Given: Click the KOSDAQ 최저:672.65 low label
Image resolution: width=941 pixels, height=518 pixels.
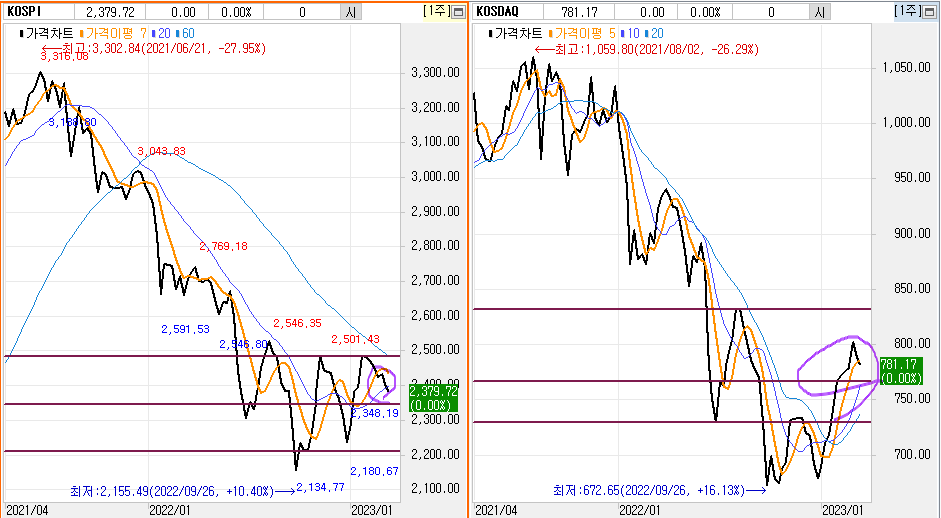Looking at the screenshot, I should 660,490.
